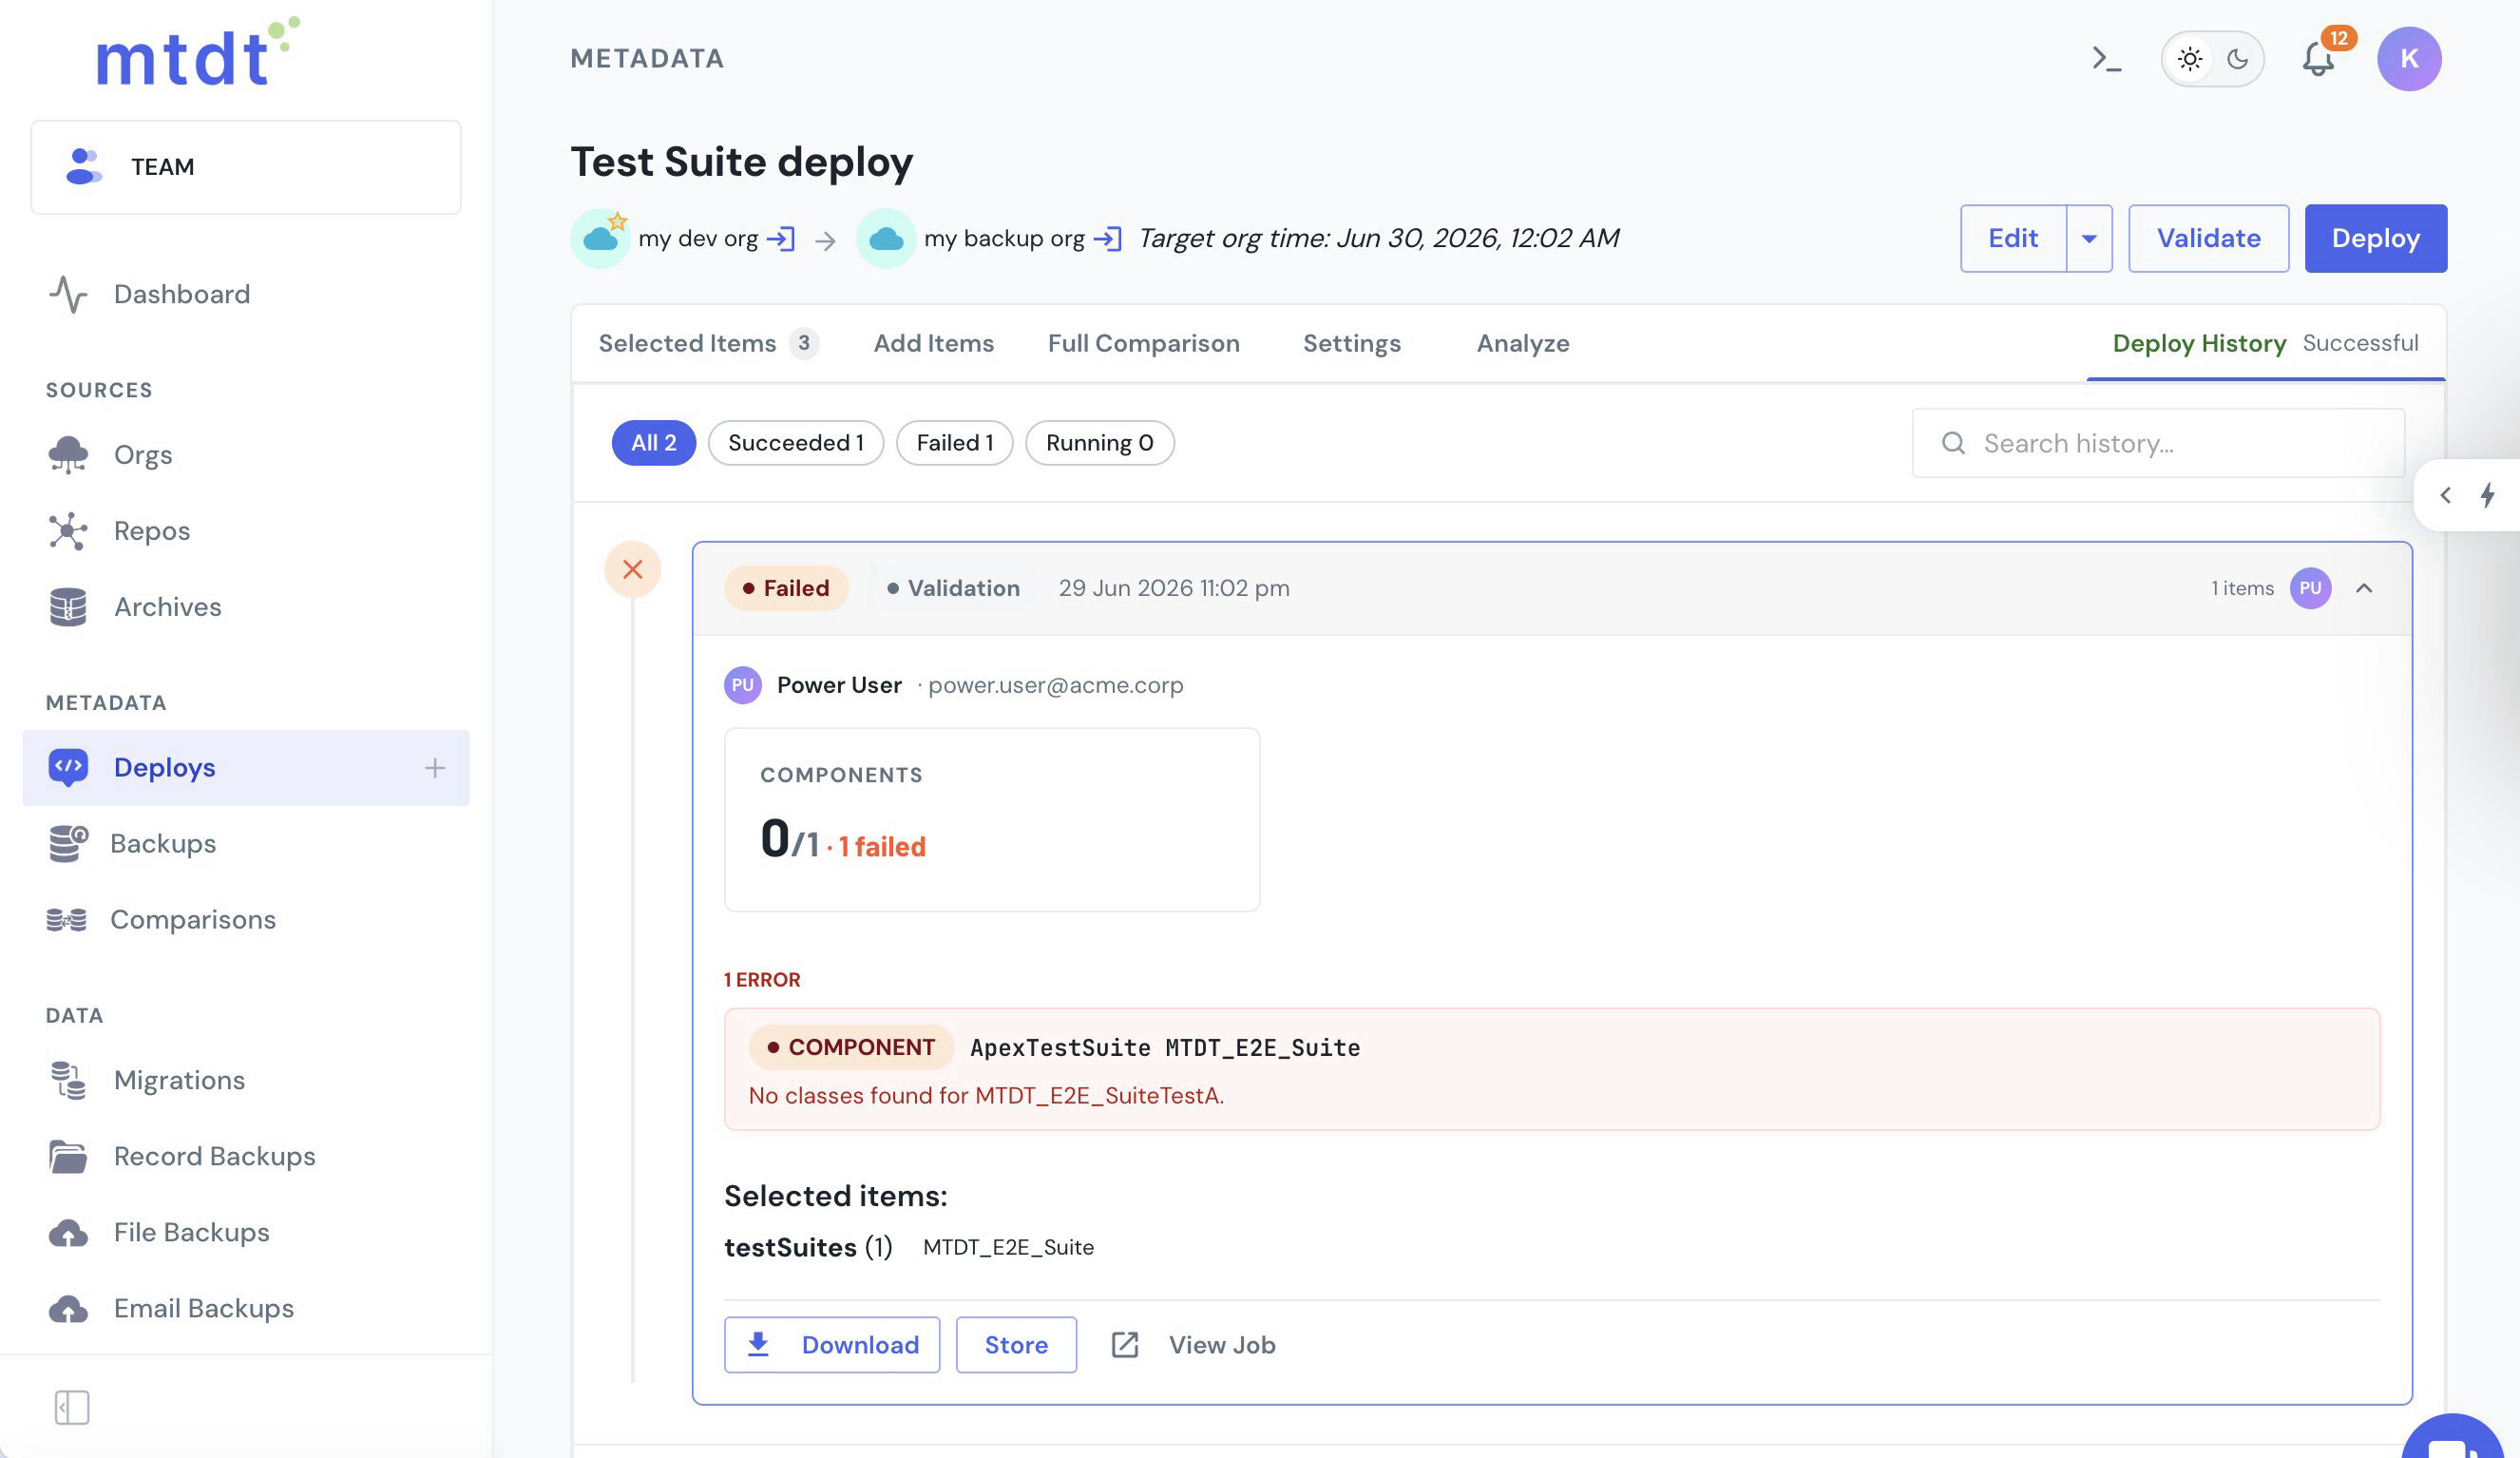
Task: Filter history by Running 0
Action: coord(1099,443)
